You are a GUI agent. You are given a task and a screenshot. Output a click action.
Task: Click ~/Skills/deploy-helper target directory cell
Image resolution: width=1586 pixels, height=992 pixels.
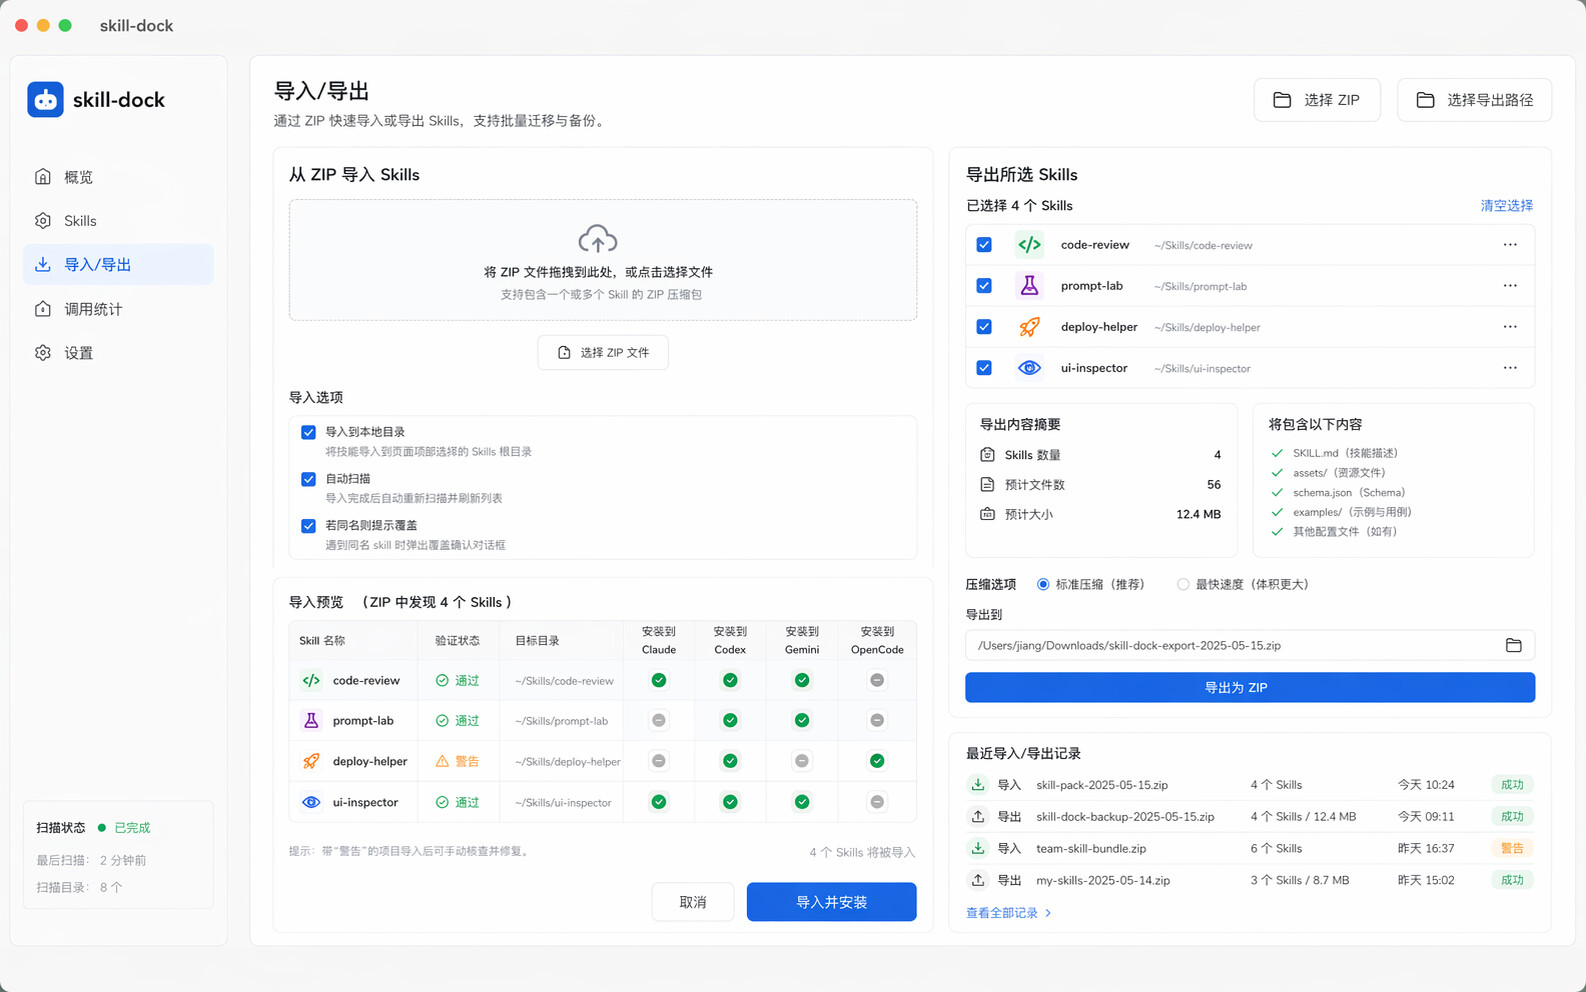pos(568,762)
